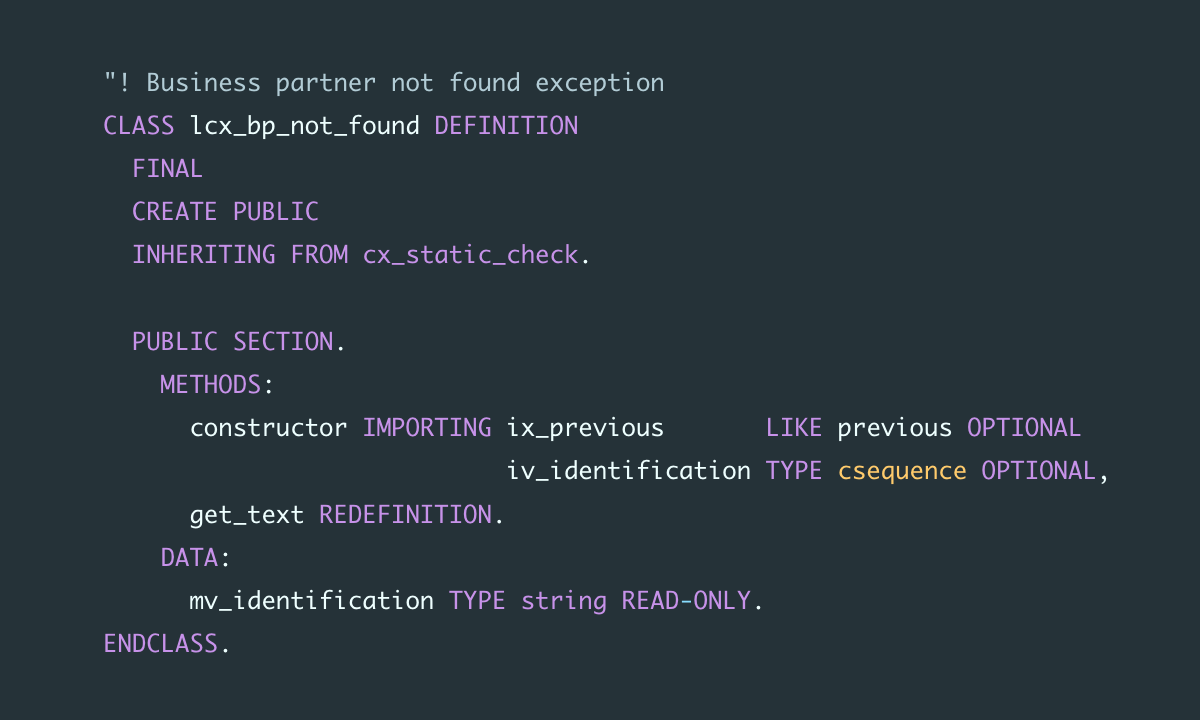Select the ix_previous parameter name
Viewport: 1200px width, 720px height.
(x=585, y=428)
